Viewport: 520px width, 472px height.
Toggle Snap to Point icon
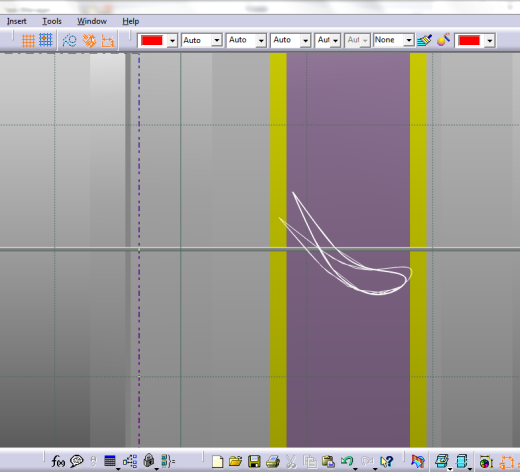(46, 40)
